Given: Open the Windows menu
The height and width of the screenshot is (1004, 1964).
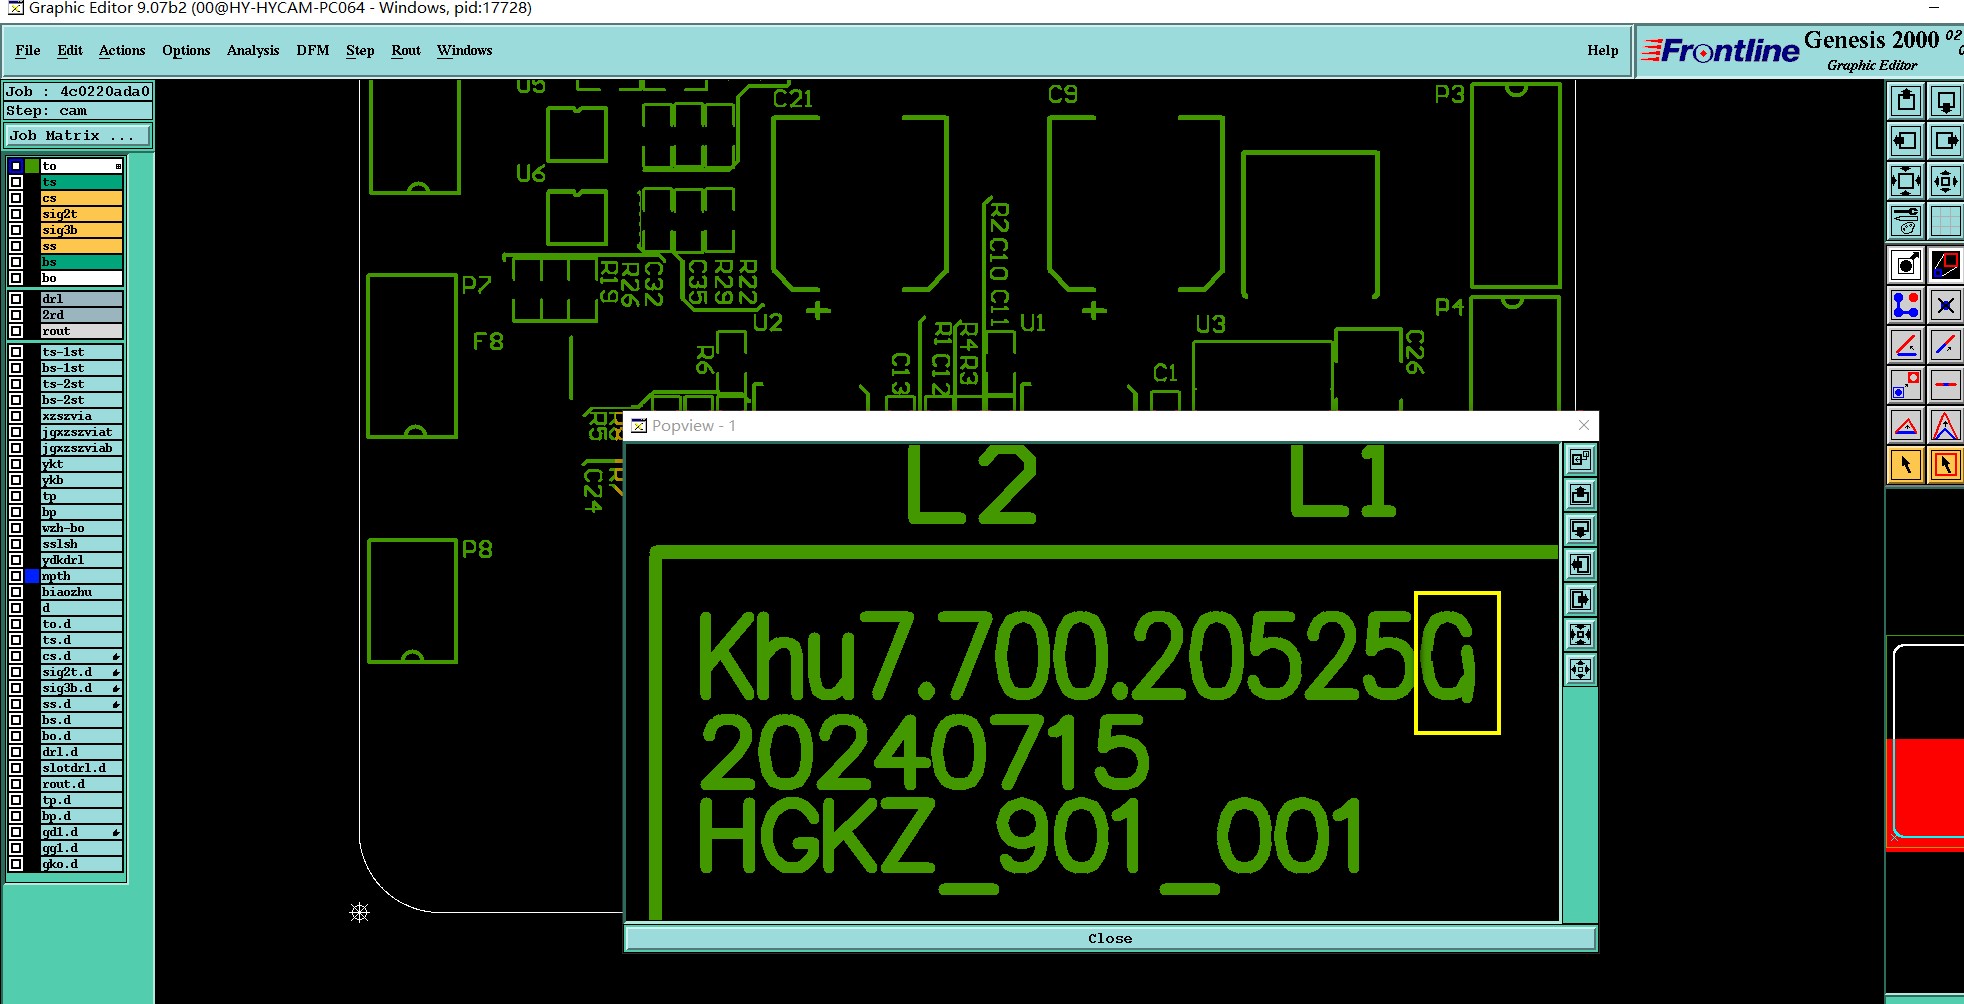Looking at the screenshot, I should pyautogui.click(x=464, y=50).
